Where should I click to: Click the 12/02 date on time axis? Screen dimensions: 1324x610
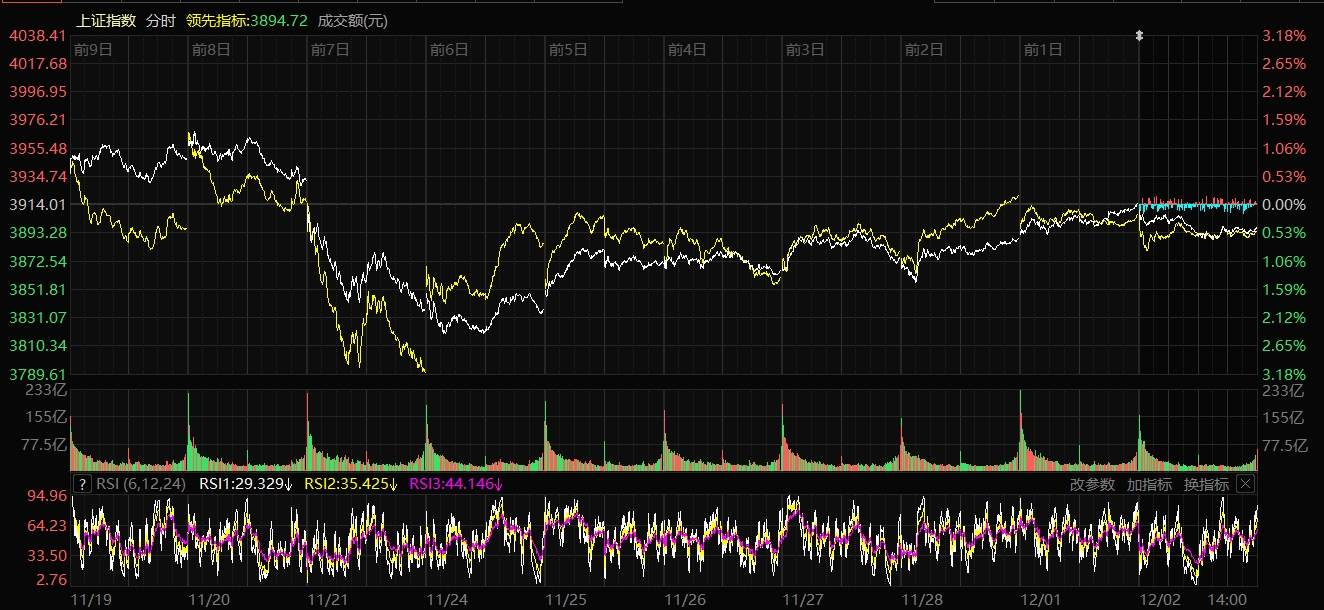pyautogui.click(x=1160, y=599)
